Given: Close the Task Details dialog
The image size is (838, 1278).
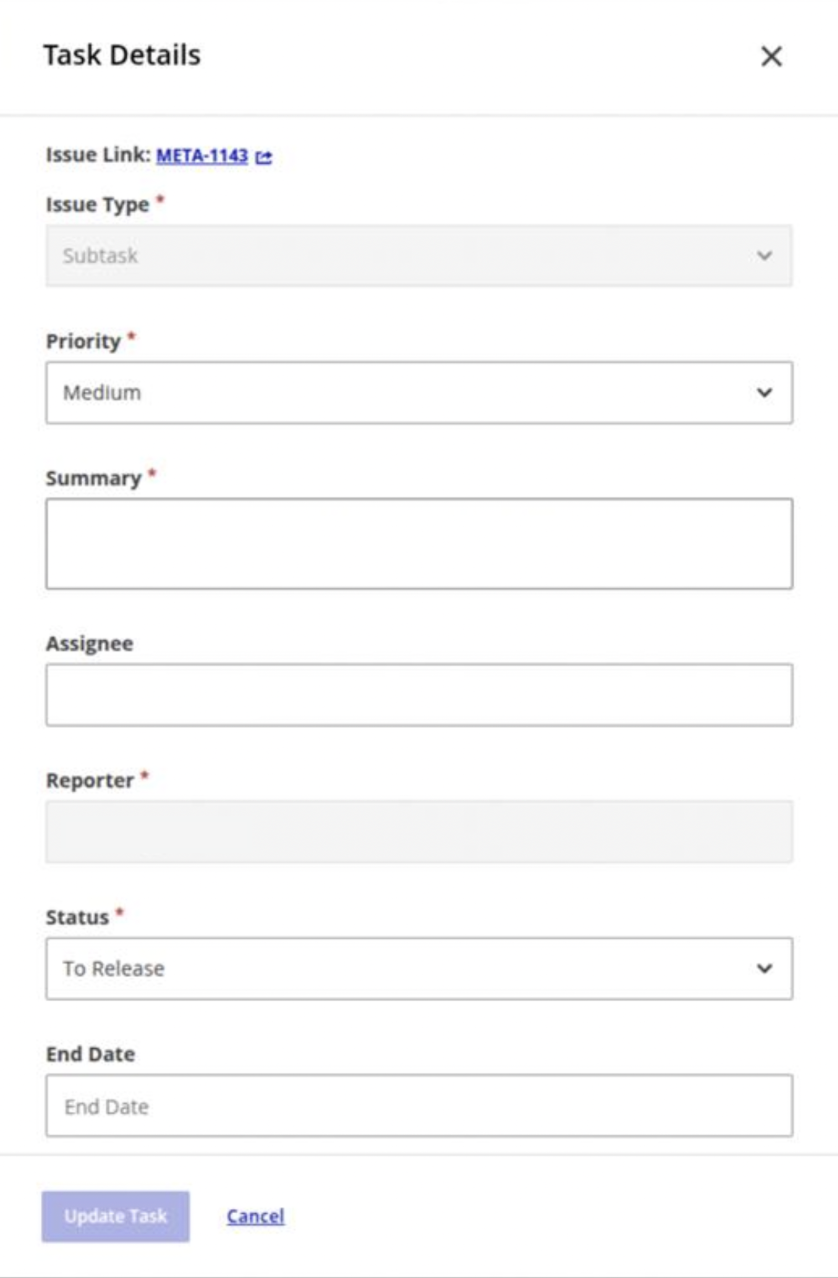Looking at the screenshot, I should pos(771,57).
